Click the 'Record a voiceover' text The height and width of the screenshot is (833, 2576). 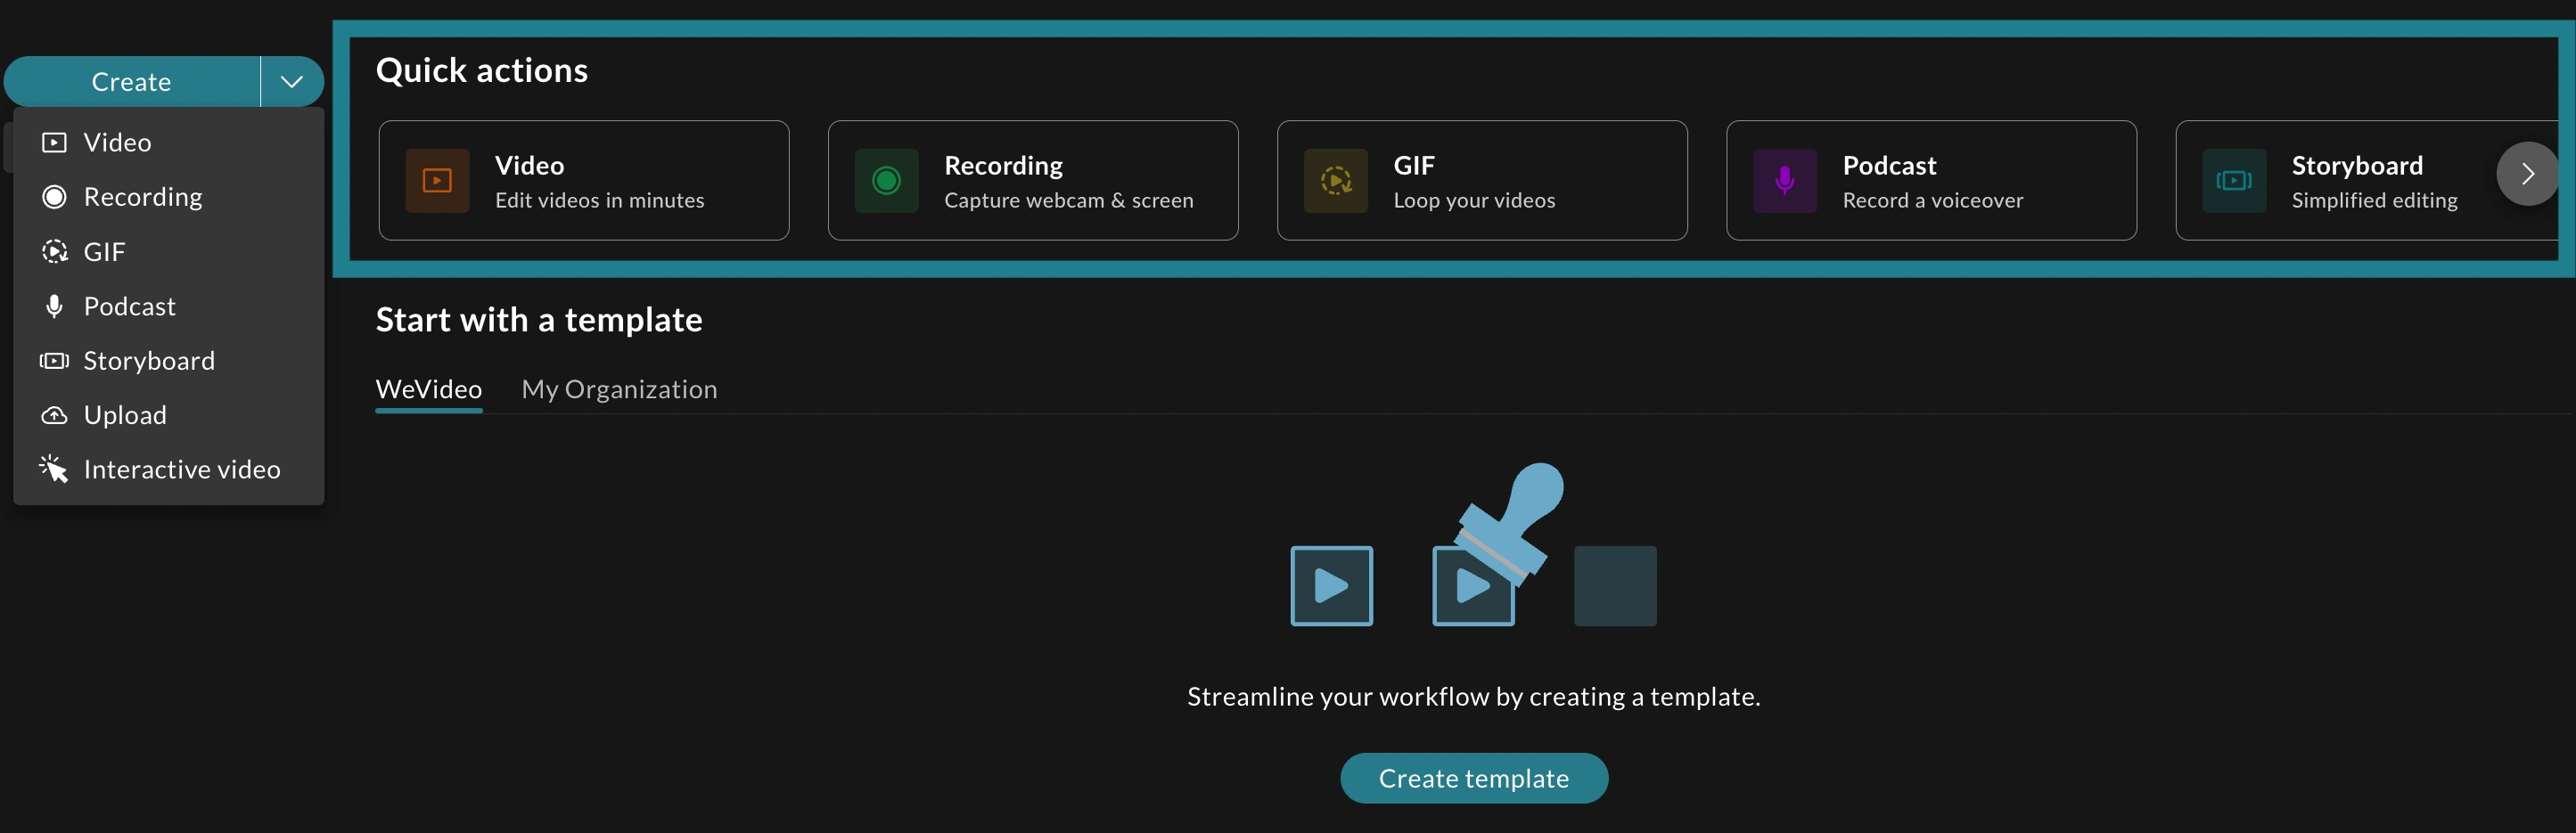point(1932,200)
